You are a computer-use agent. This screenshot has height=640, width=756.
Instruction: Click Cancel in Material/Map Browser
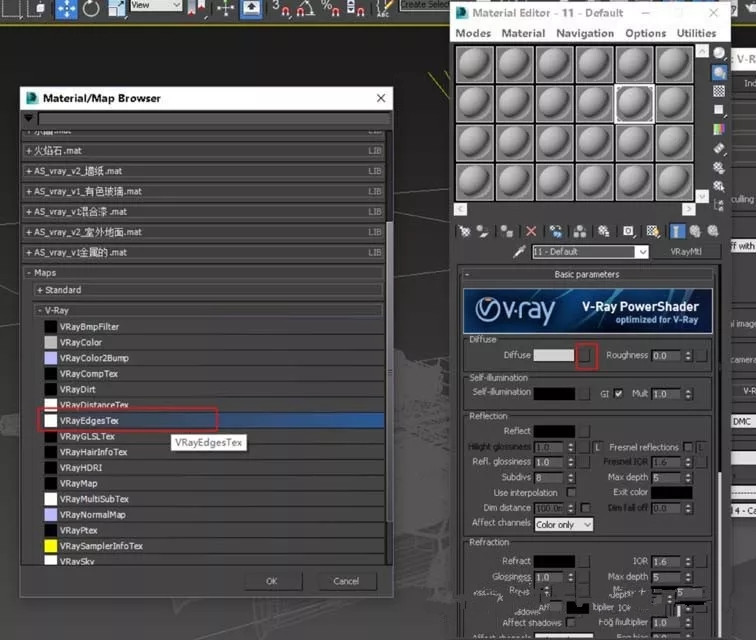click(x=346, y=581)
